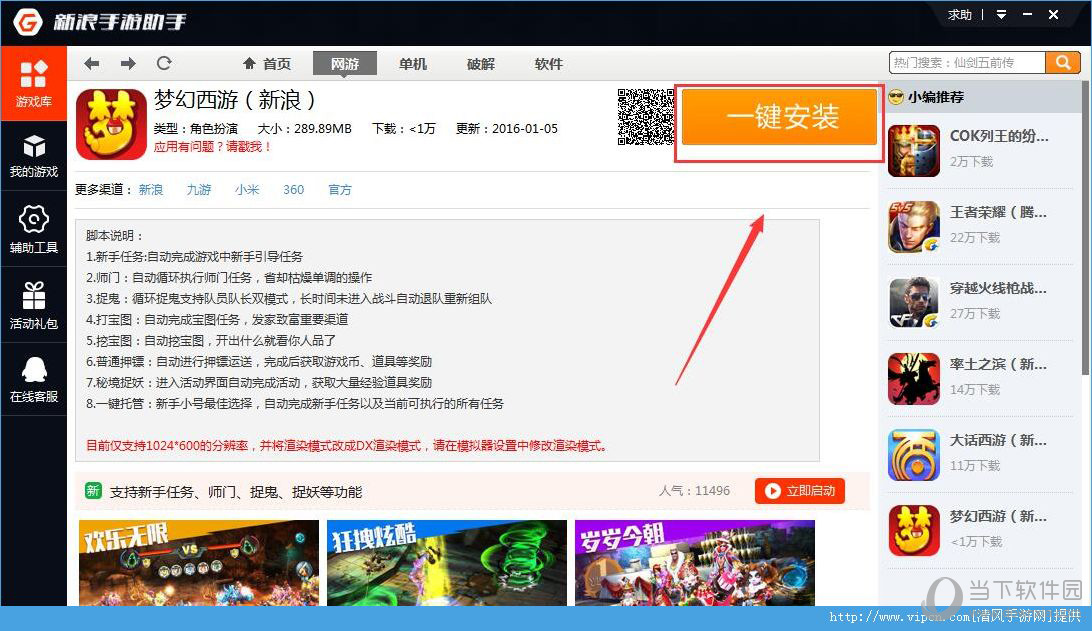The width and height of the screenshot is (1092, 631).
Task: Open the 新浪 channel link
Action: point(151,189)
